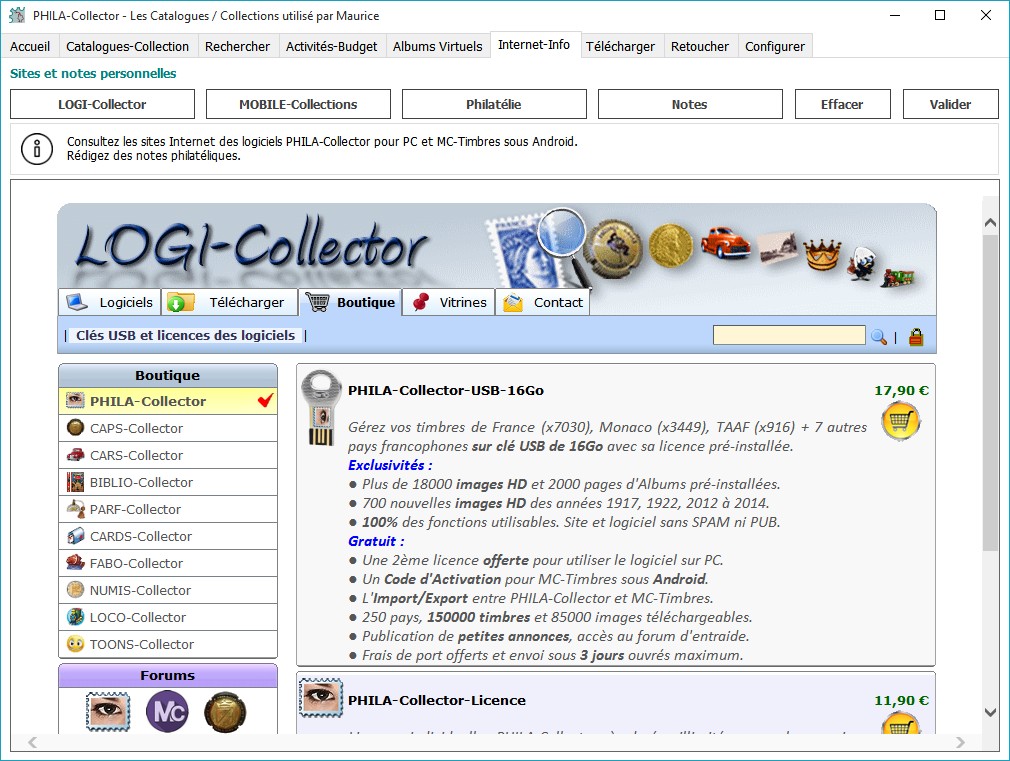Click the PHILA-Collector-Licence eye stamp image
Image resolution: width=1010 pixels, height=761 pixels.
pyautogui.click(x=321, y=697)
